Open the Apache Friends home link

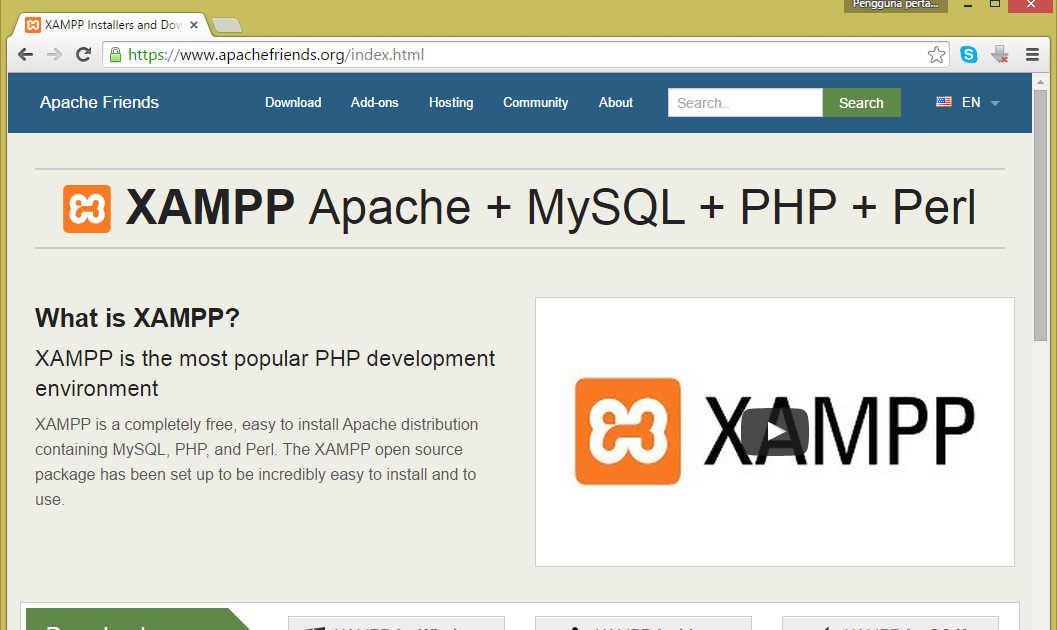(99, 102)
